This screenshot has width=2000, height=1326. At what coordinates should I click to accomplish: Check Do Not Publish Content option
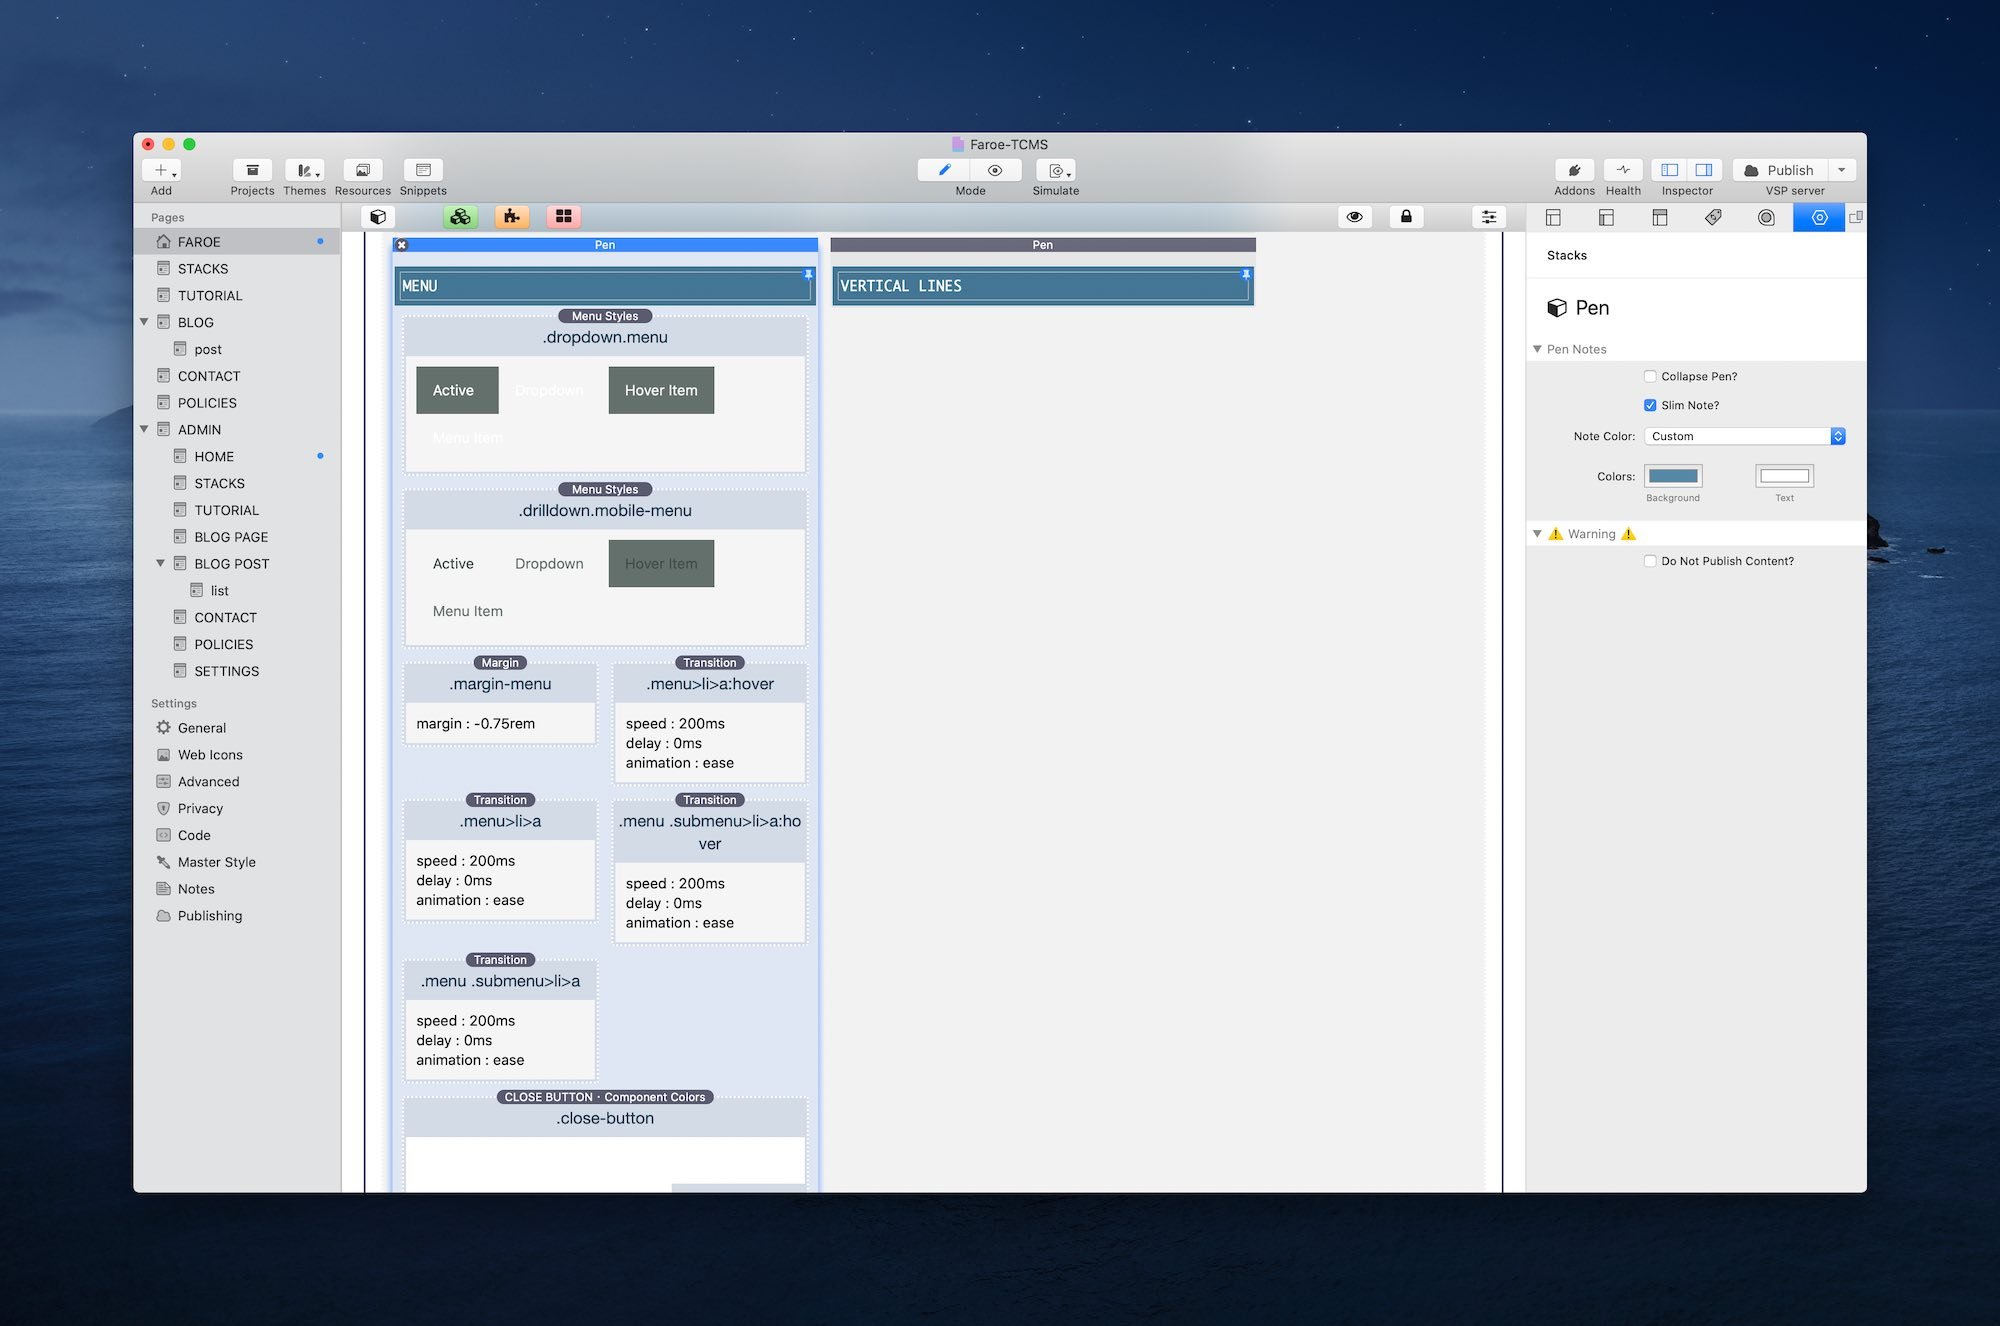point(1650,561)
